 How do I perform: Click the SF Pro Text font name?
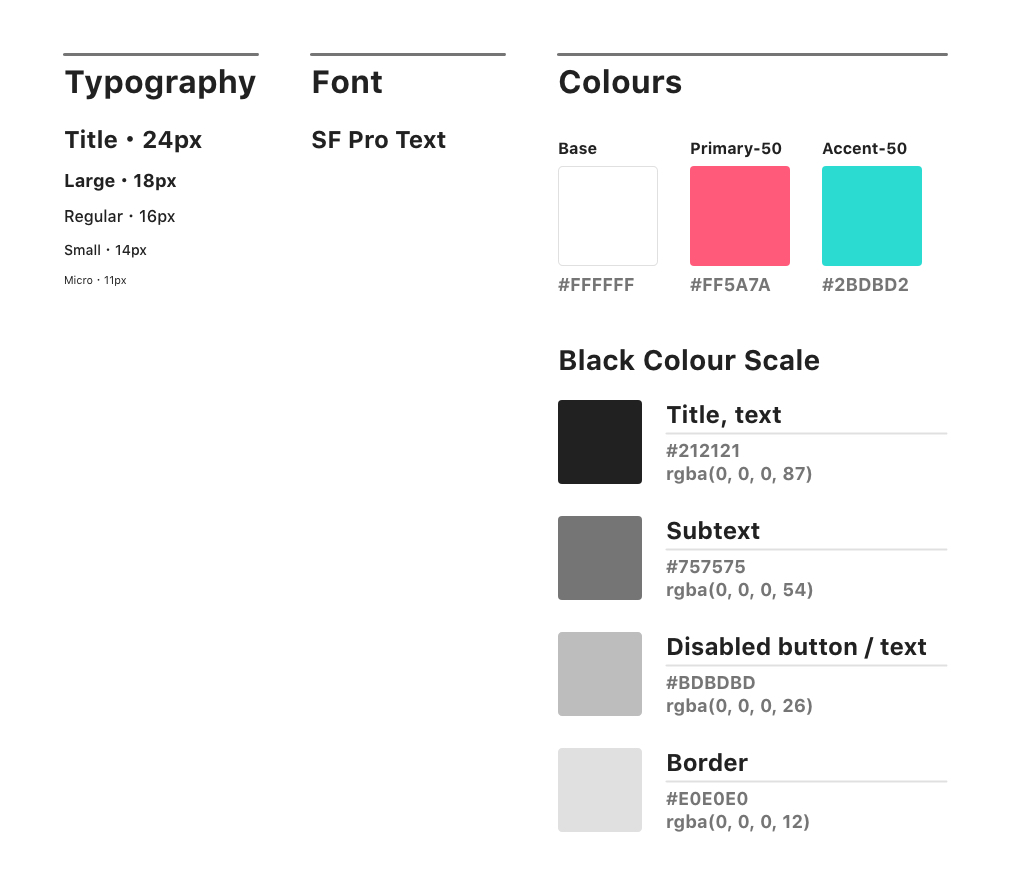[378, 140]
